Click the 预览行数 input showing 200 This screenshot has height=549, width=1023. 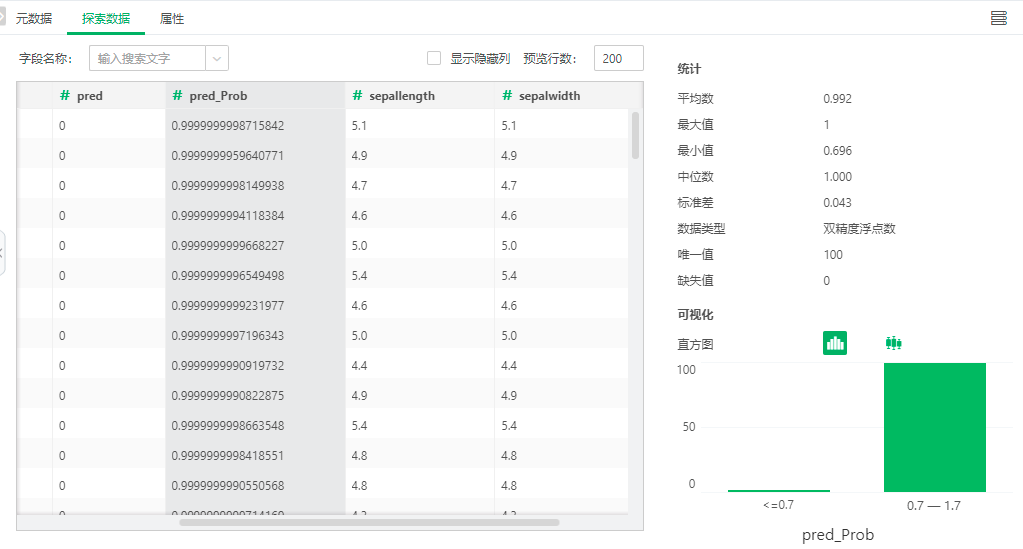click(618, 59)
